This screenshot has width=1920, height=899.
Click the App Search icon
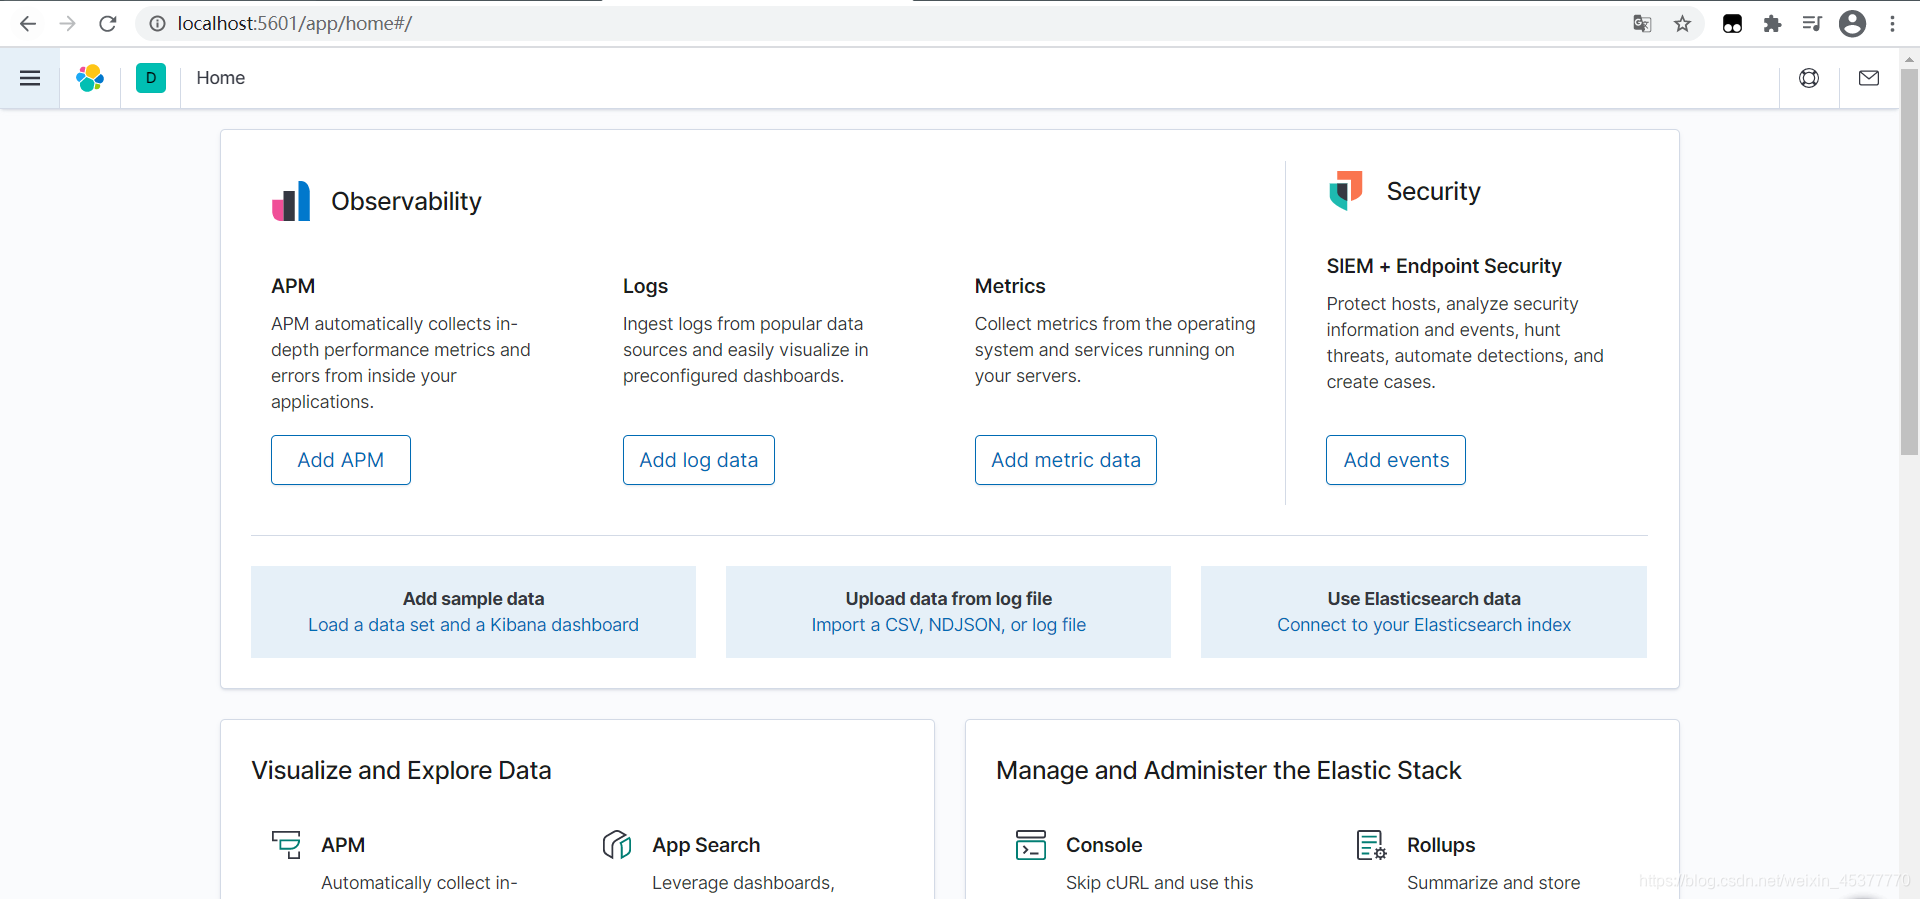click(x=617, y=845)
